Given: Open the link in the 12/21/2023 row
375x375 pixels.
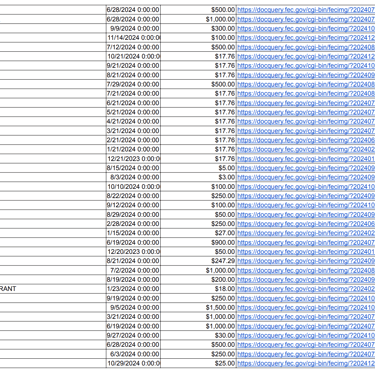Looking at the screenshot, I should click(306, 159).
